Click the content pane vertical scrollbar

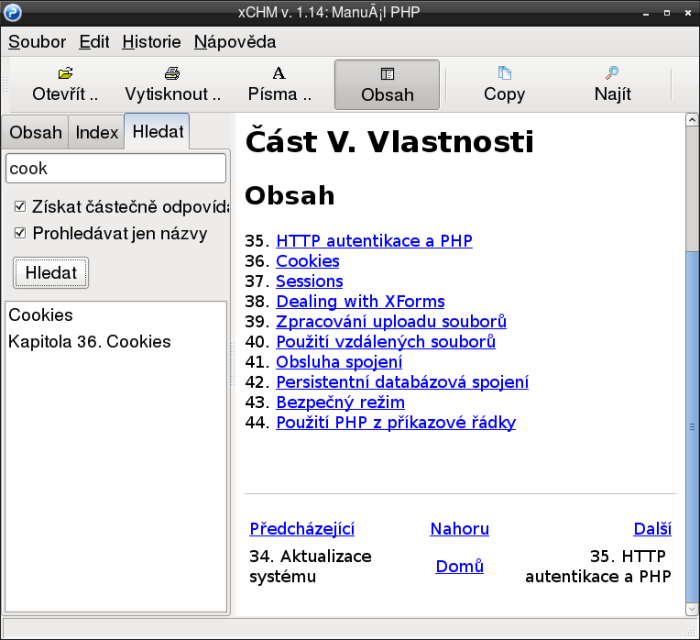click(691, 400)
